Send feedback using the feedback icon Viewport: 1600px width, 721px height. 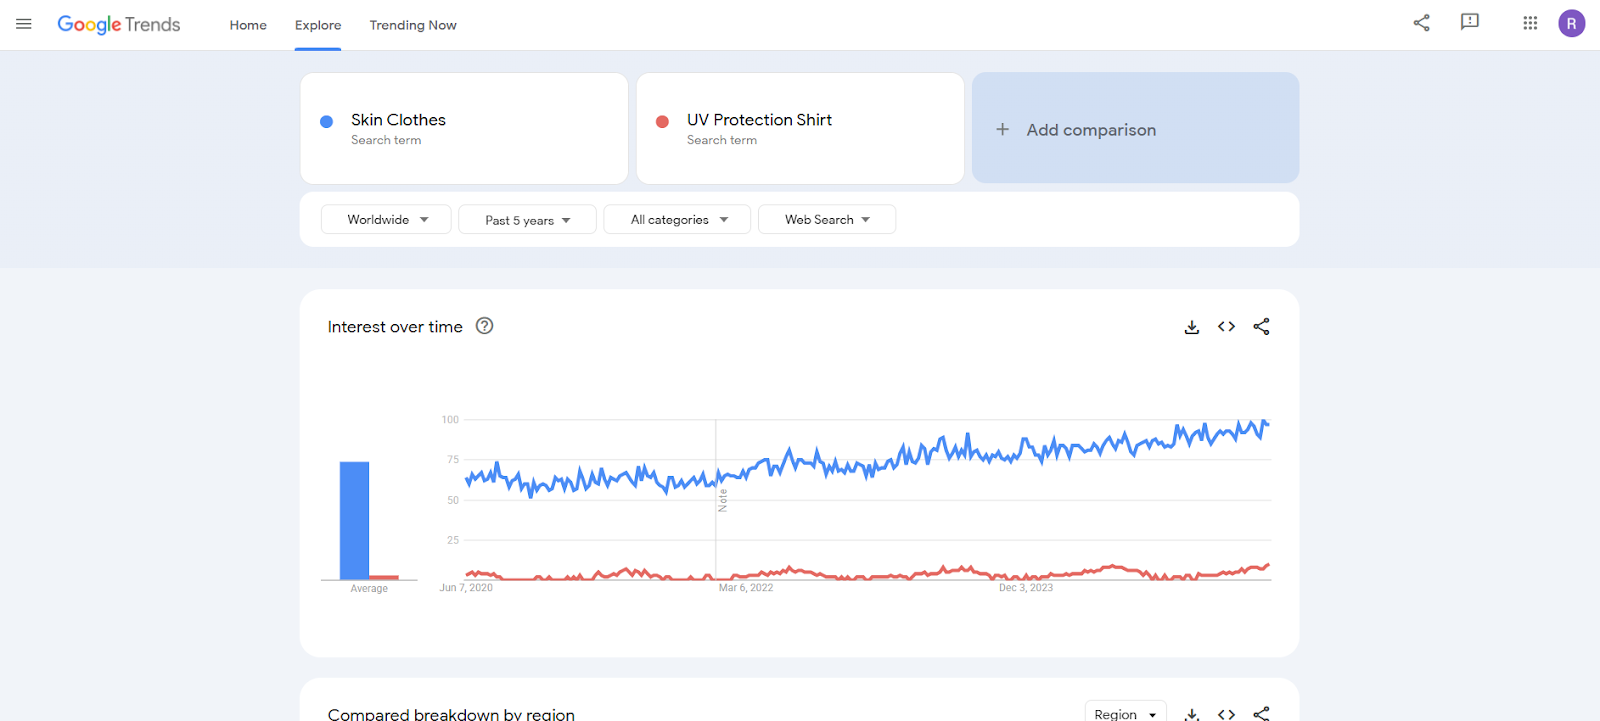(1469, 22)
